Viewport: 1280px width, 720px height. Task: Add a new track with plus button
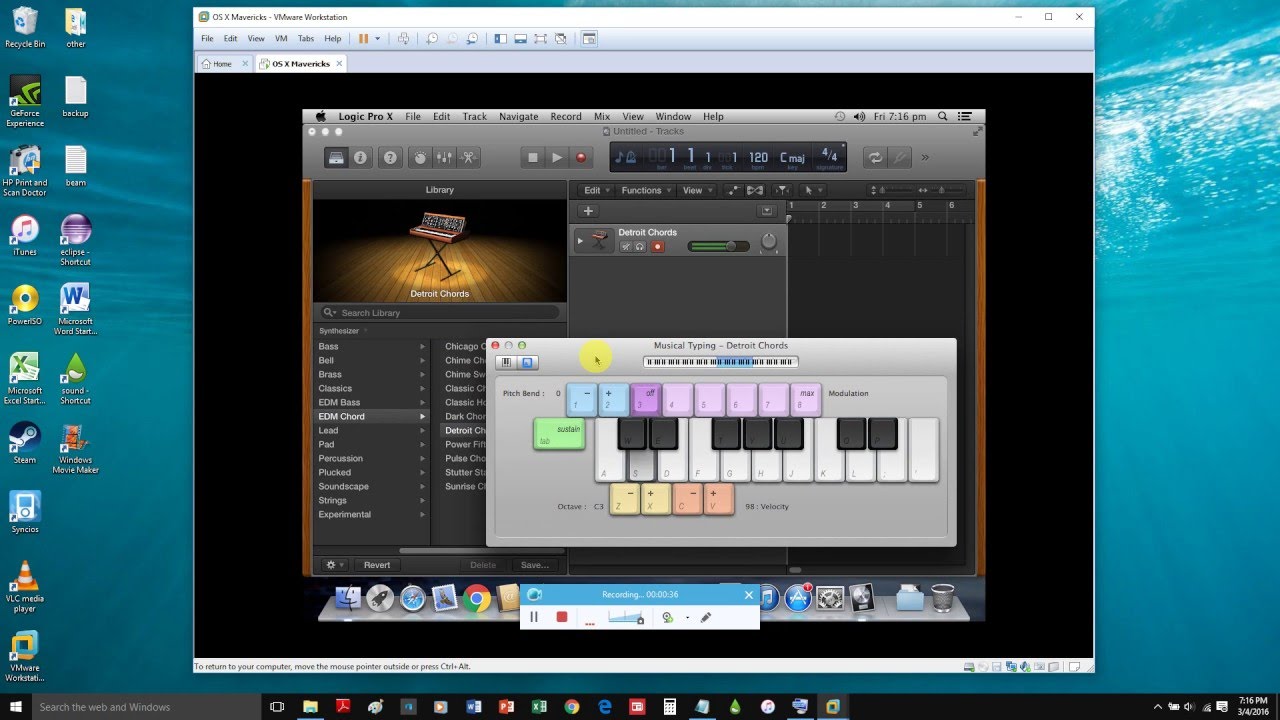coord(588,211)
